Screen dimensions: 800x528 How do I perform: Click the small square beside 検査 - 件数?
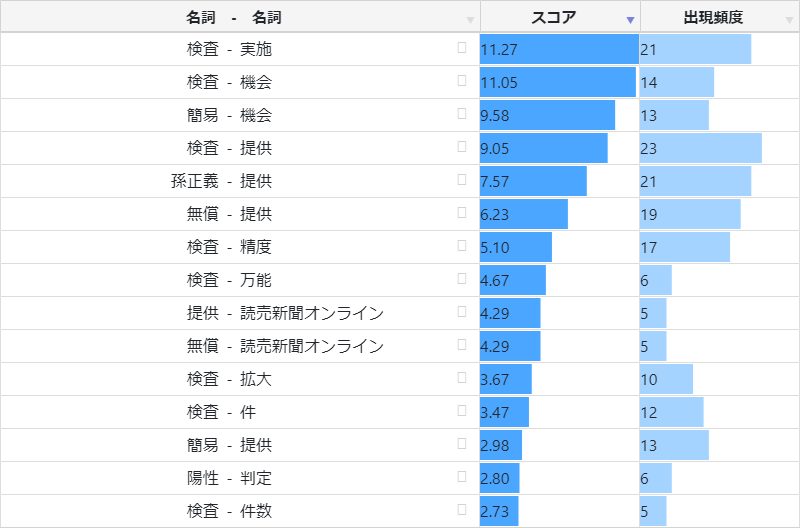[462, 510]
